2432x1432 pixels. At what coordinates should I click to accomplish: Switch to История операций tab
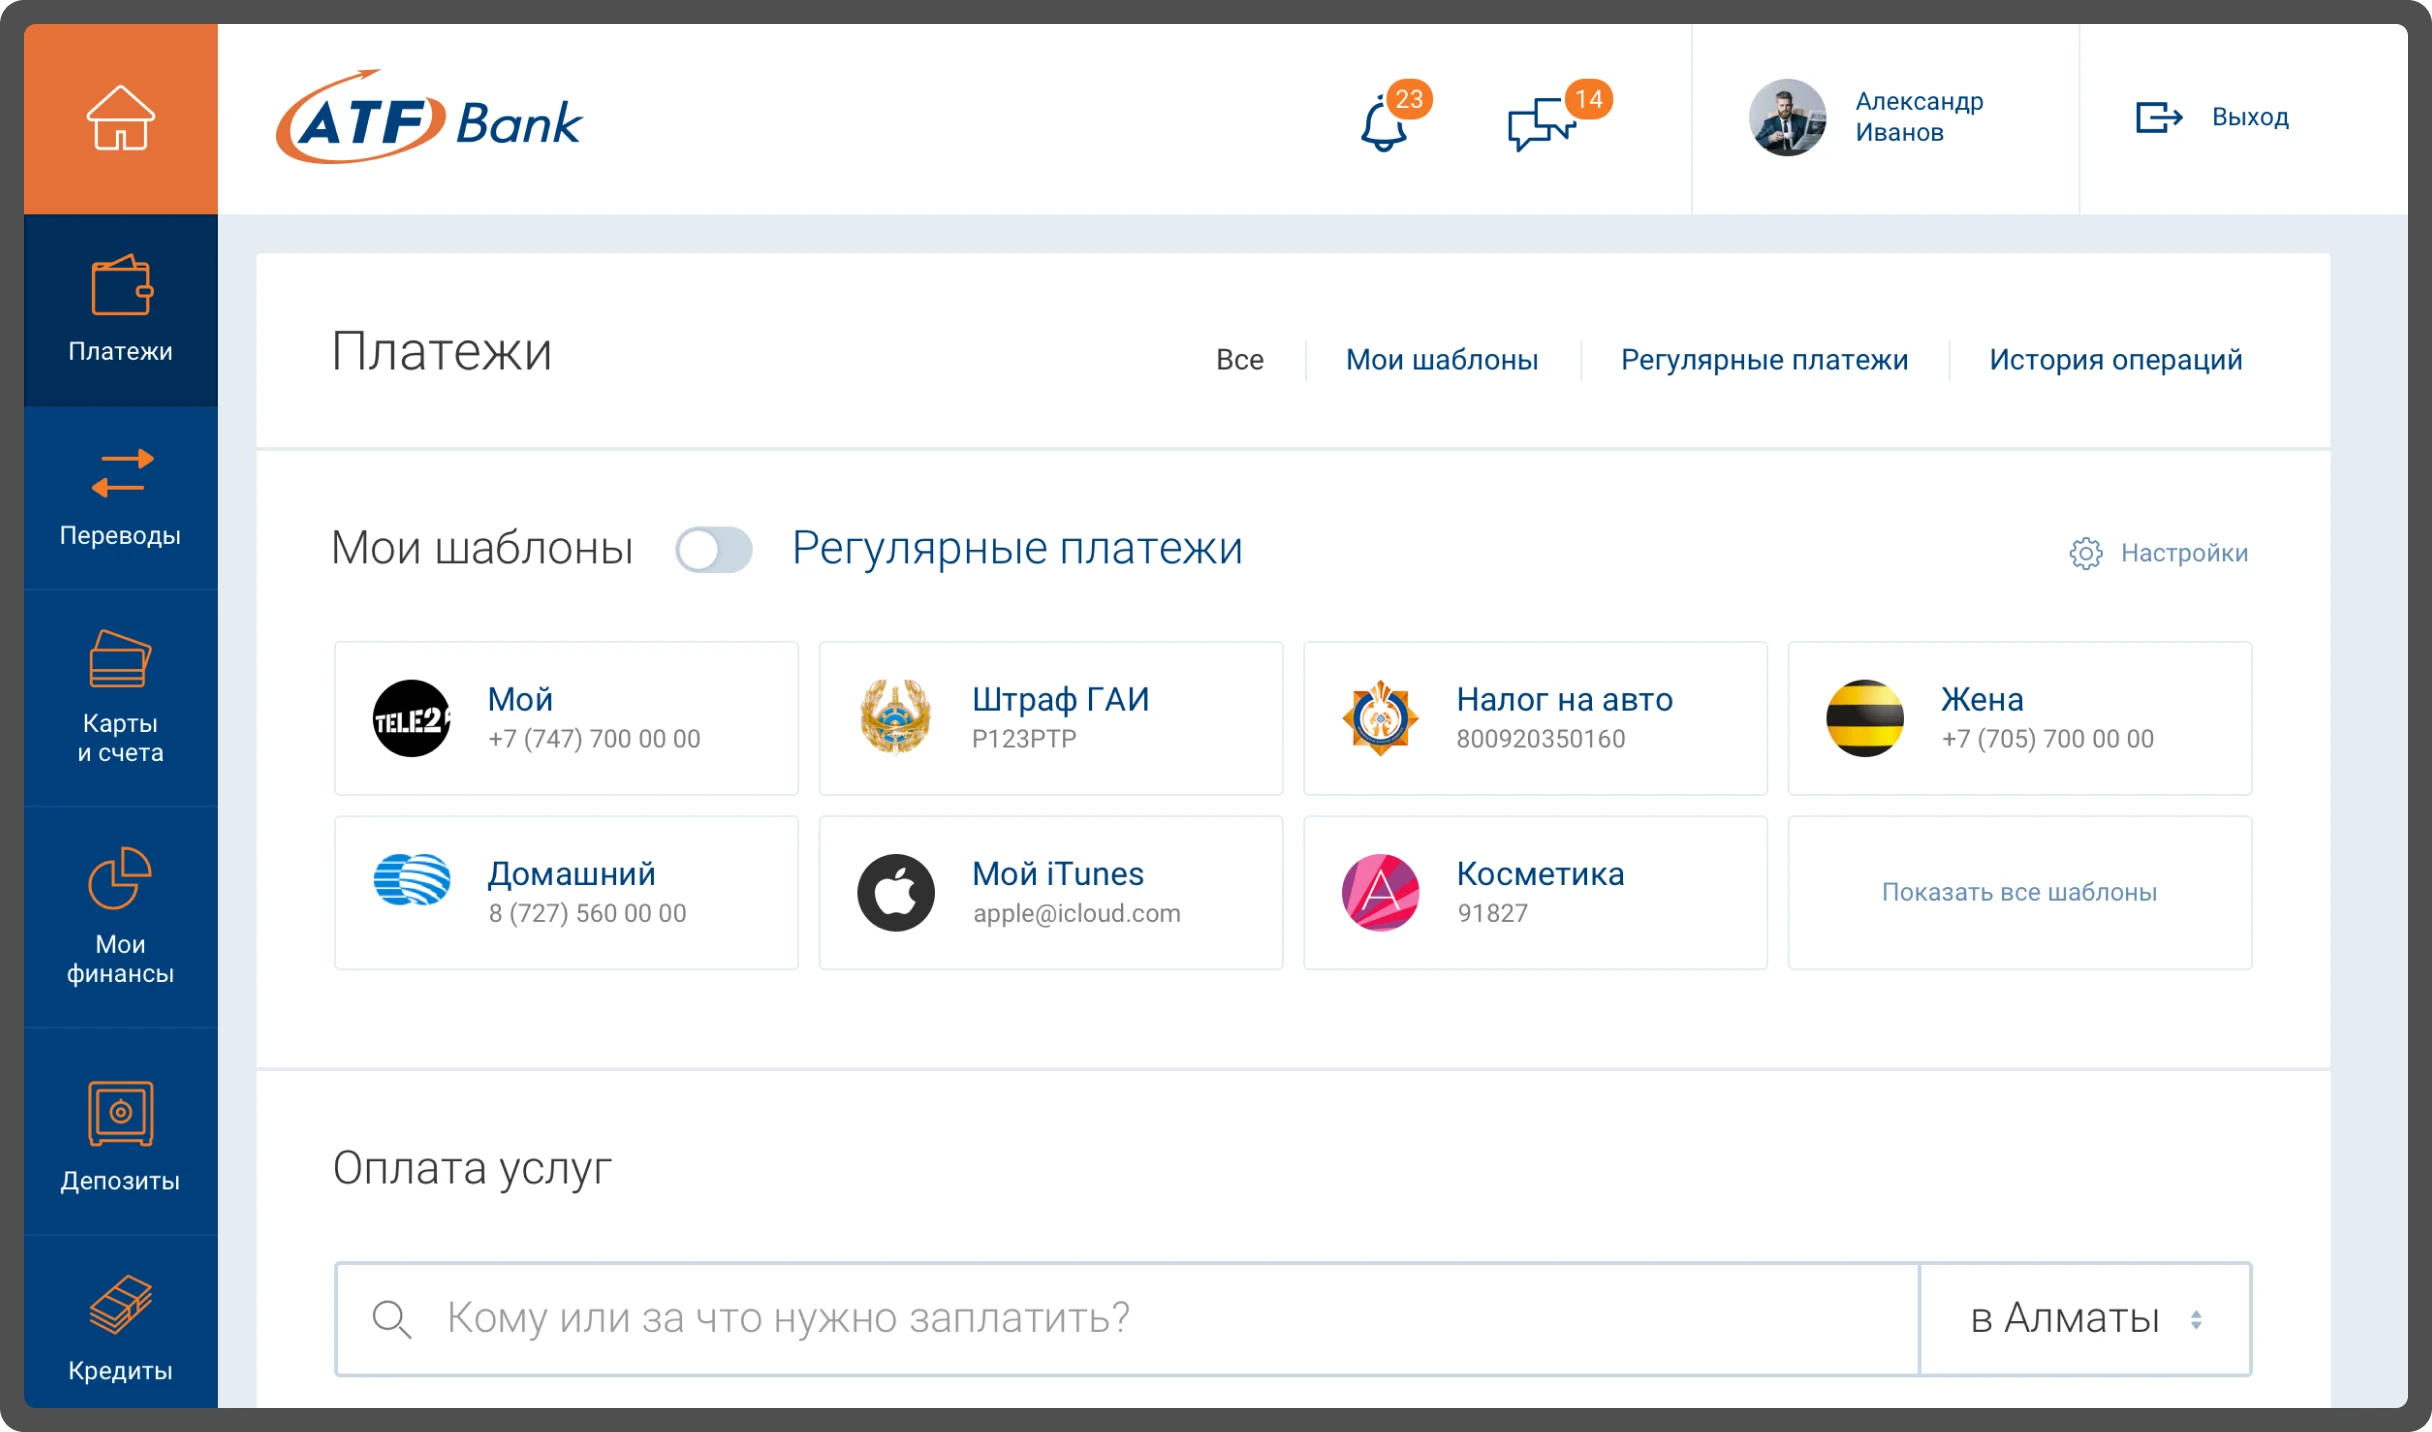click(x=2115, y=360)
